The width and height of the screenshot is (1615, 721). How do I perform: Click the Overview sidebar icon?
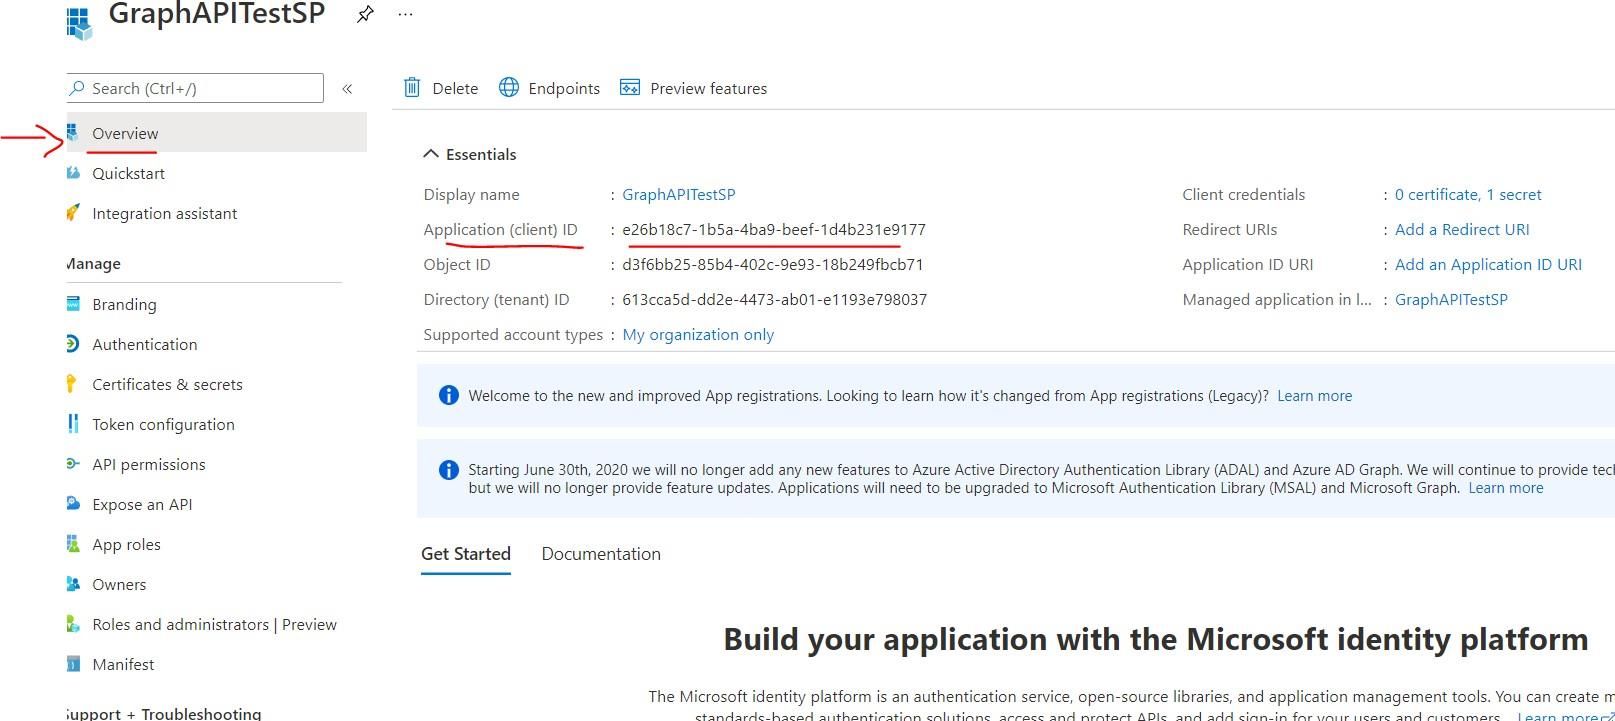[72, 133]
